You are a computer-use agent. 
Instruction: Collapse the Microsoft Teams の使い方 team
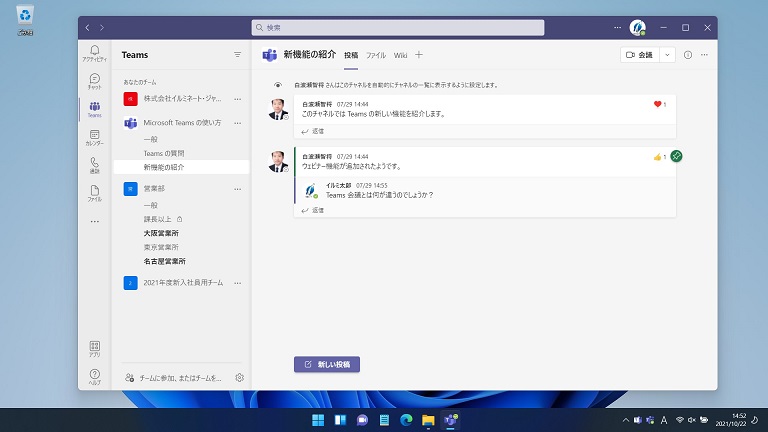182,122
